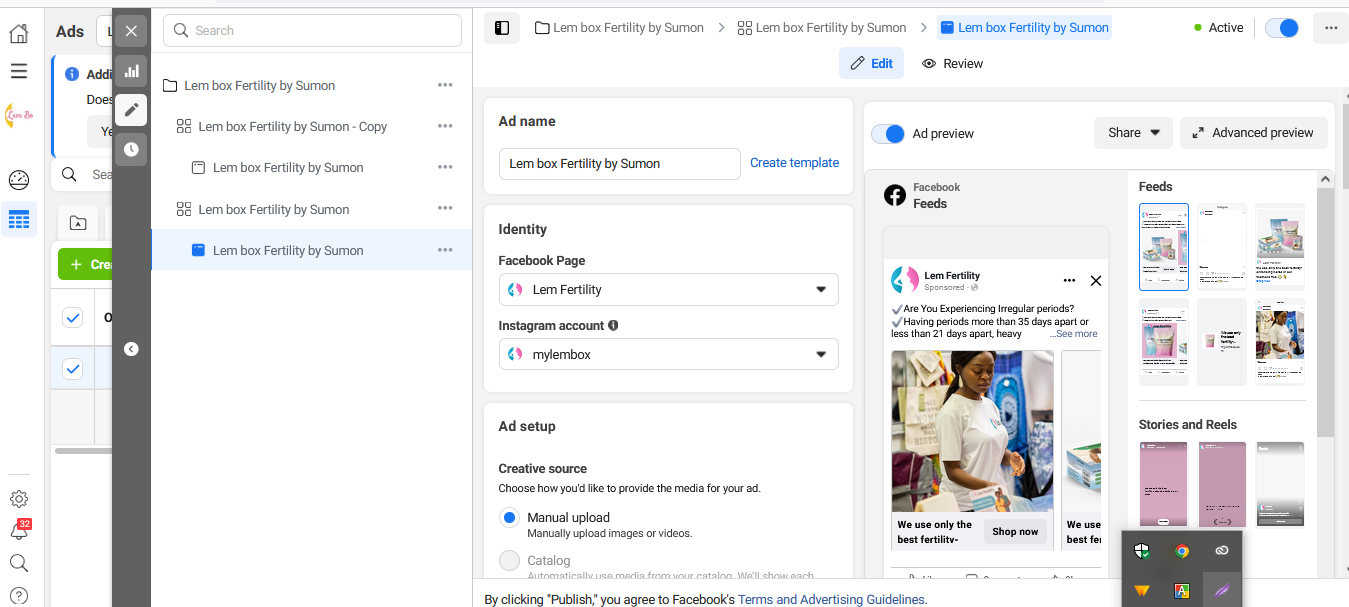
Task: Click the campaign breadcrumb with folder icon
Action: click(619, 28)
